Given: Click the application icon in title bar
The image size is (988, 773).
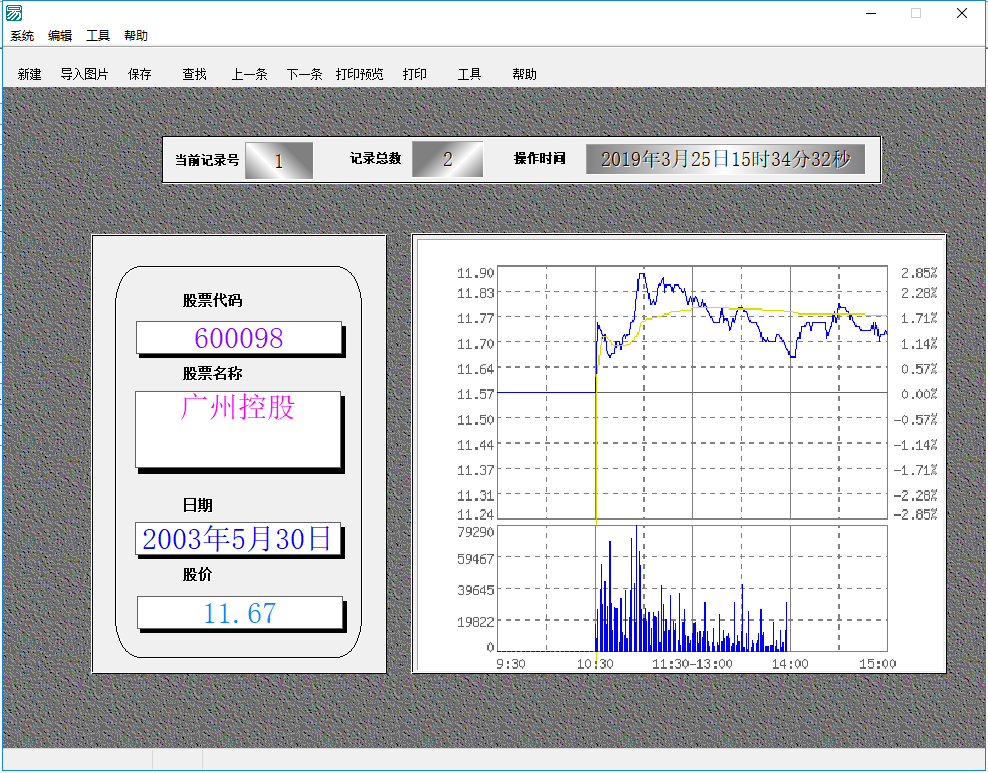Looking at the screenshot, I should tap(14, 13).
